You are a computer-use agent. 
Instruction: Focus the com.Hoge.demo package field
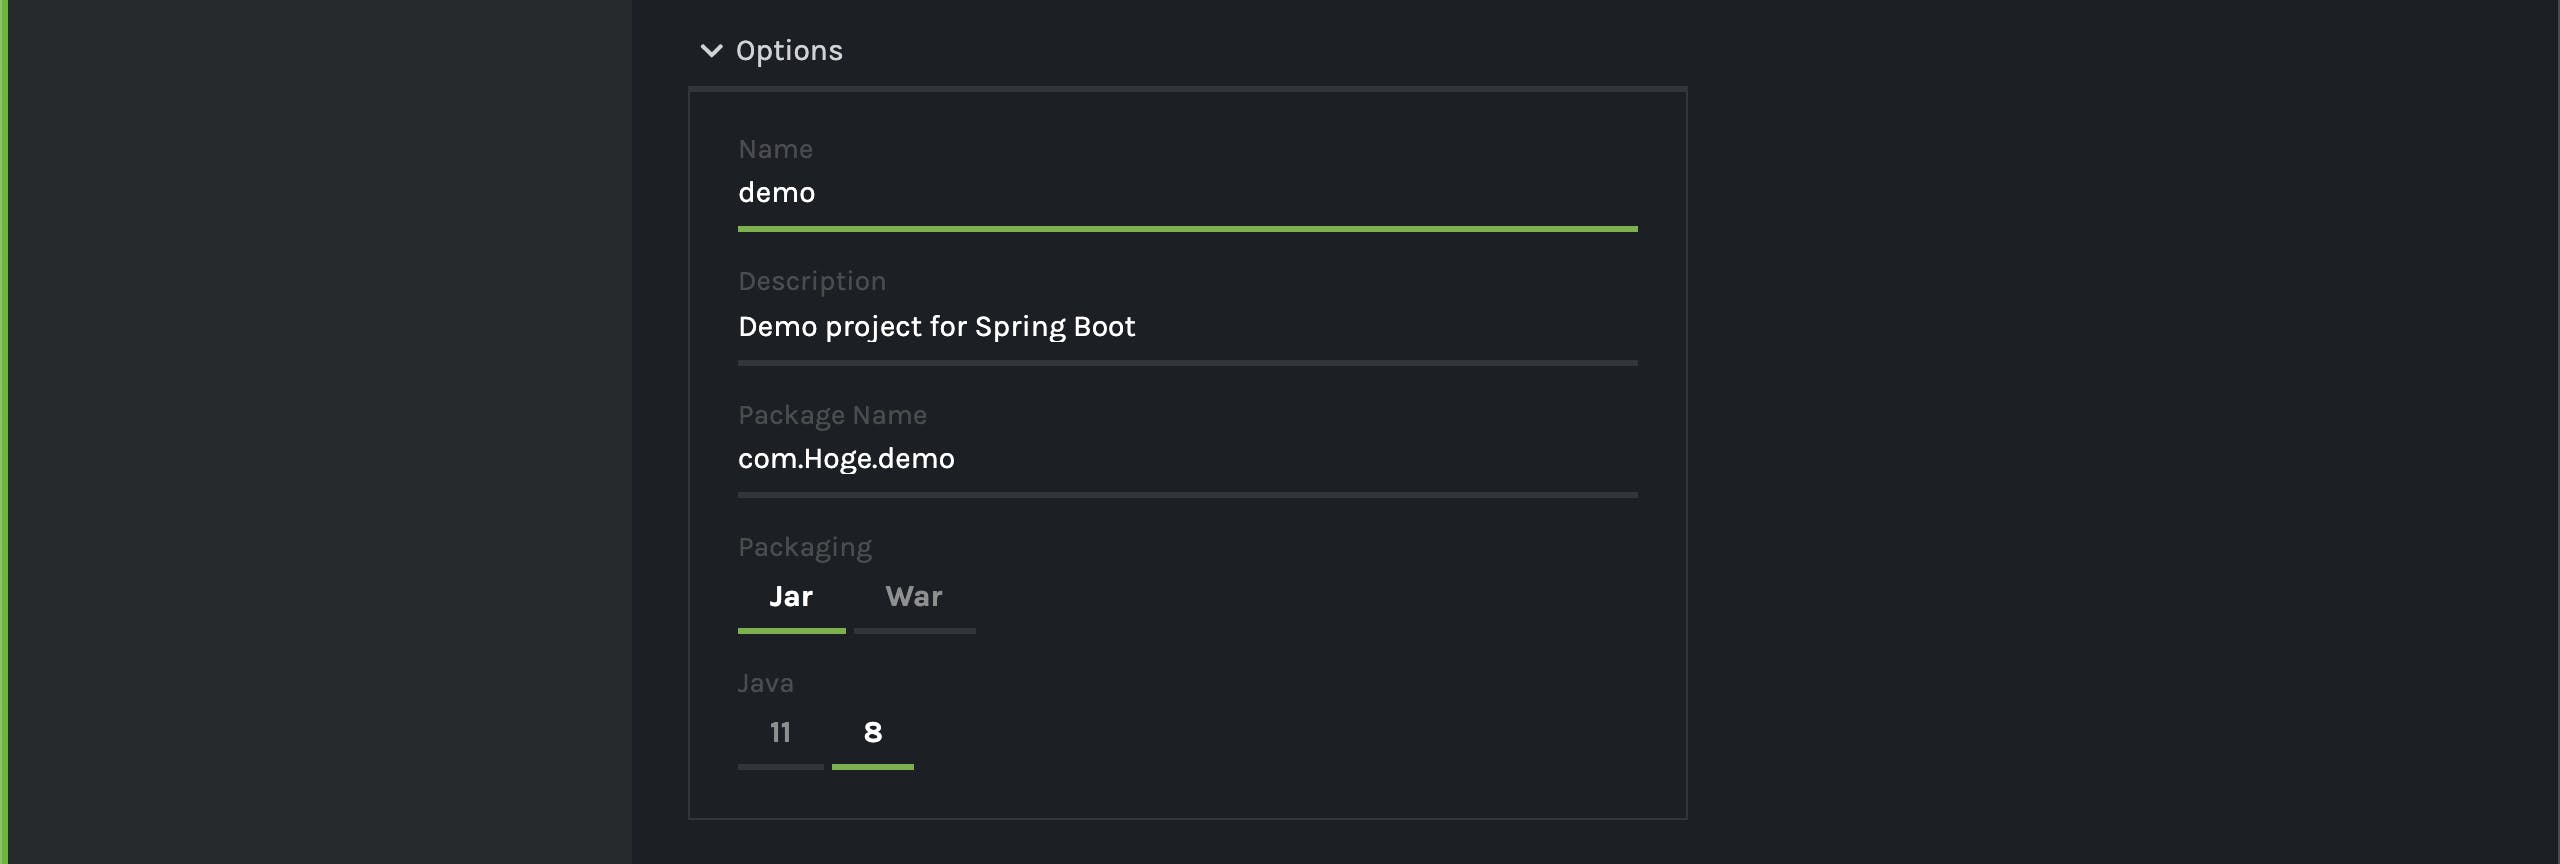point(1187,459)
